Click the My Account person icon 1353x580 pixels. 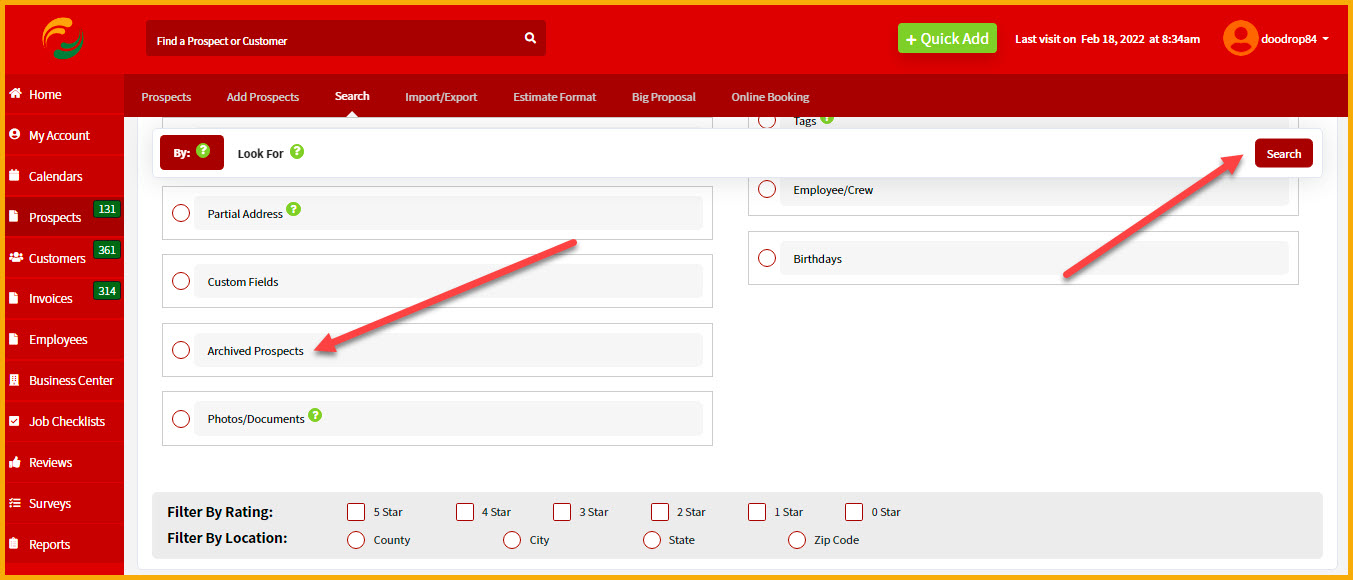click(15, 134)
